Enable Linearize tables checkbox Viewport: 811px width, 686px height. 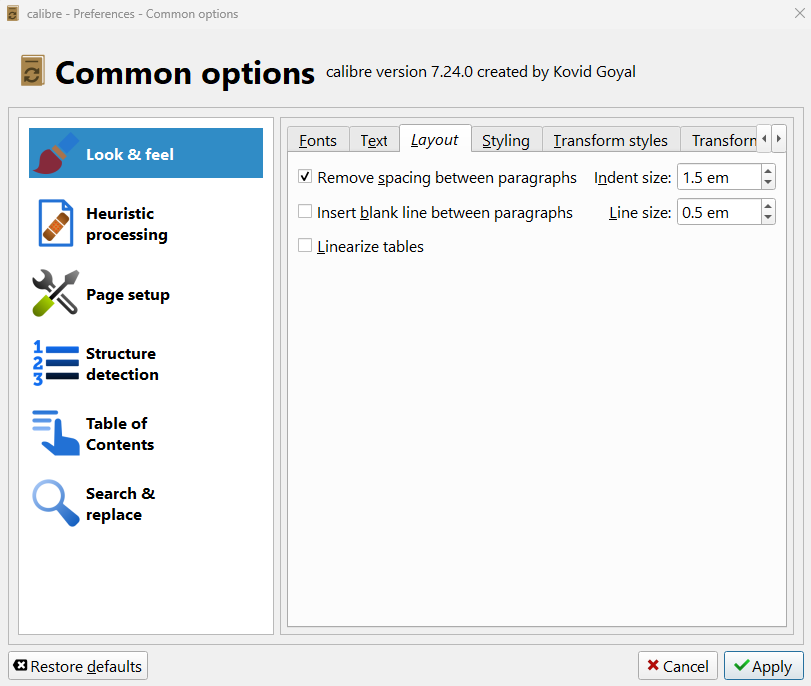coord(305,246)
